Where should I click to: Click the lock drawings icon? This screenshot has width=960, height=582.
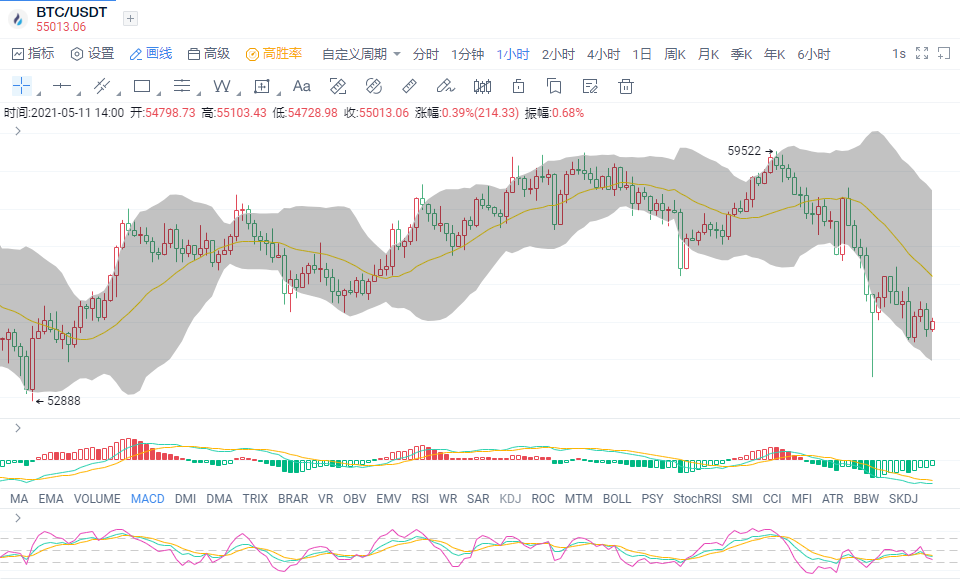518,86
